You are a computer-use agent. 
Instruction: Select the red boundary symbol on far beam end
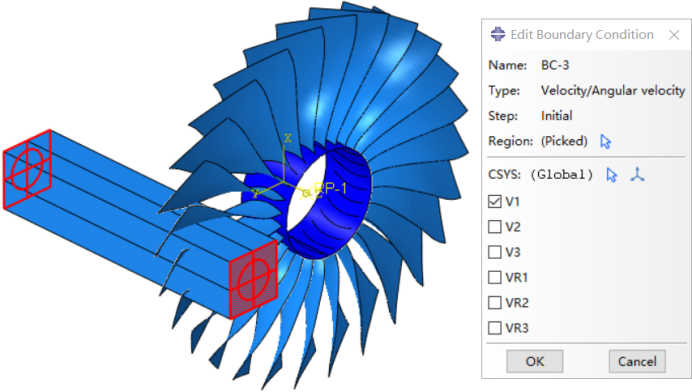pyautogui.click(x=27, y=169)
